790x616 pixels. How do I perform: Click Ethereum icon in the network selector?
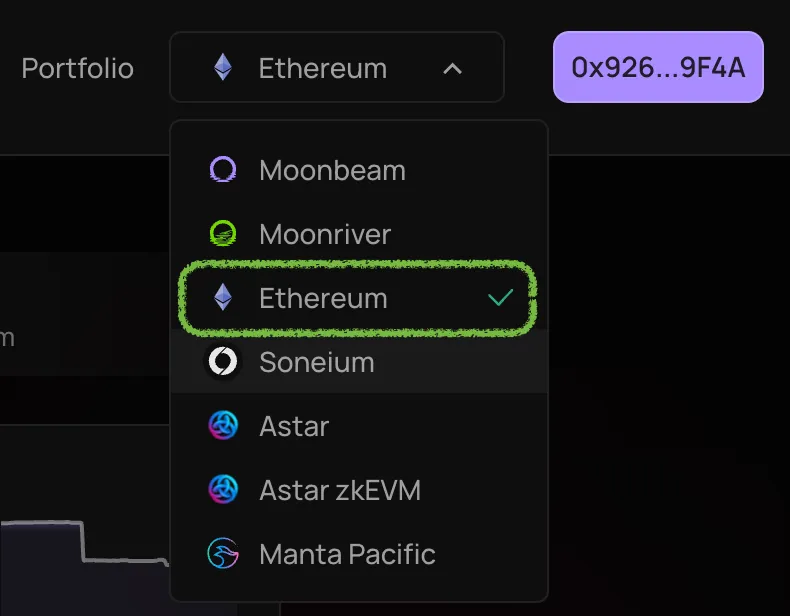pos(223,67)
